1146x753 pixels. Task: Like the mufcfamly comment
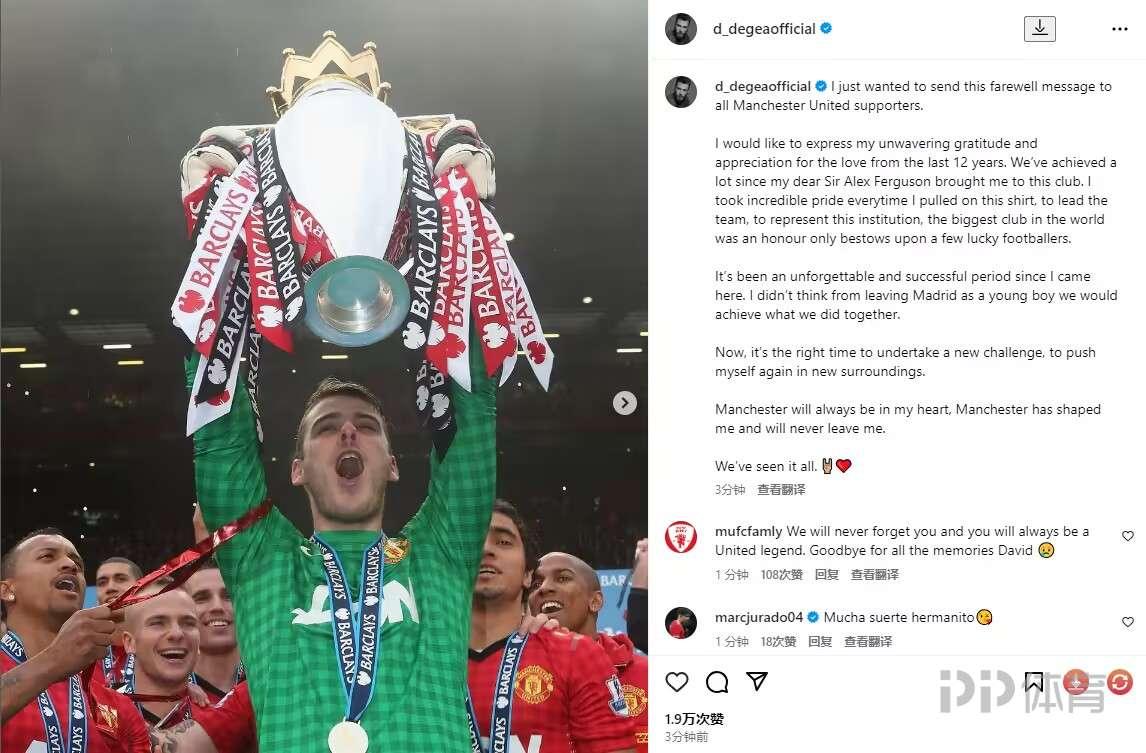(x=1128, y=536)
